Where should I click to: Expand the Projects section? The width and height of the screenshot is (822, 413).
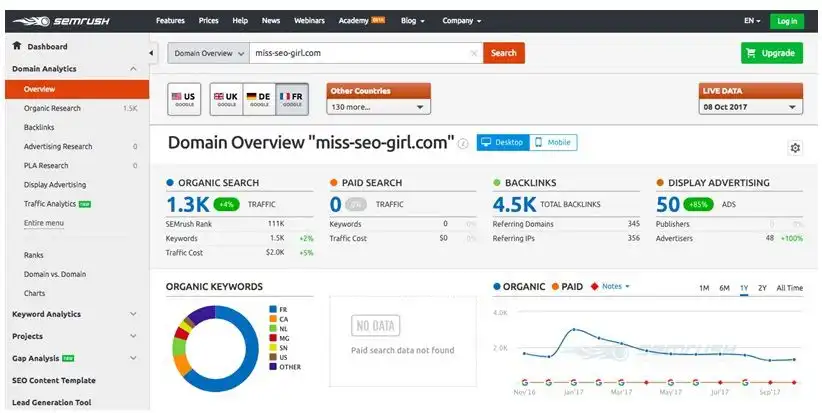click(x=133, y=336)
